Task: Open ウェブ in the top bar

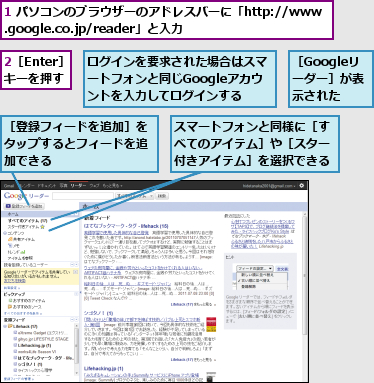Action: [95, 186]
